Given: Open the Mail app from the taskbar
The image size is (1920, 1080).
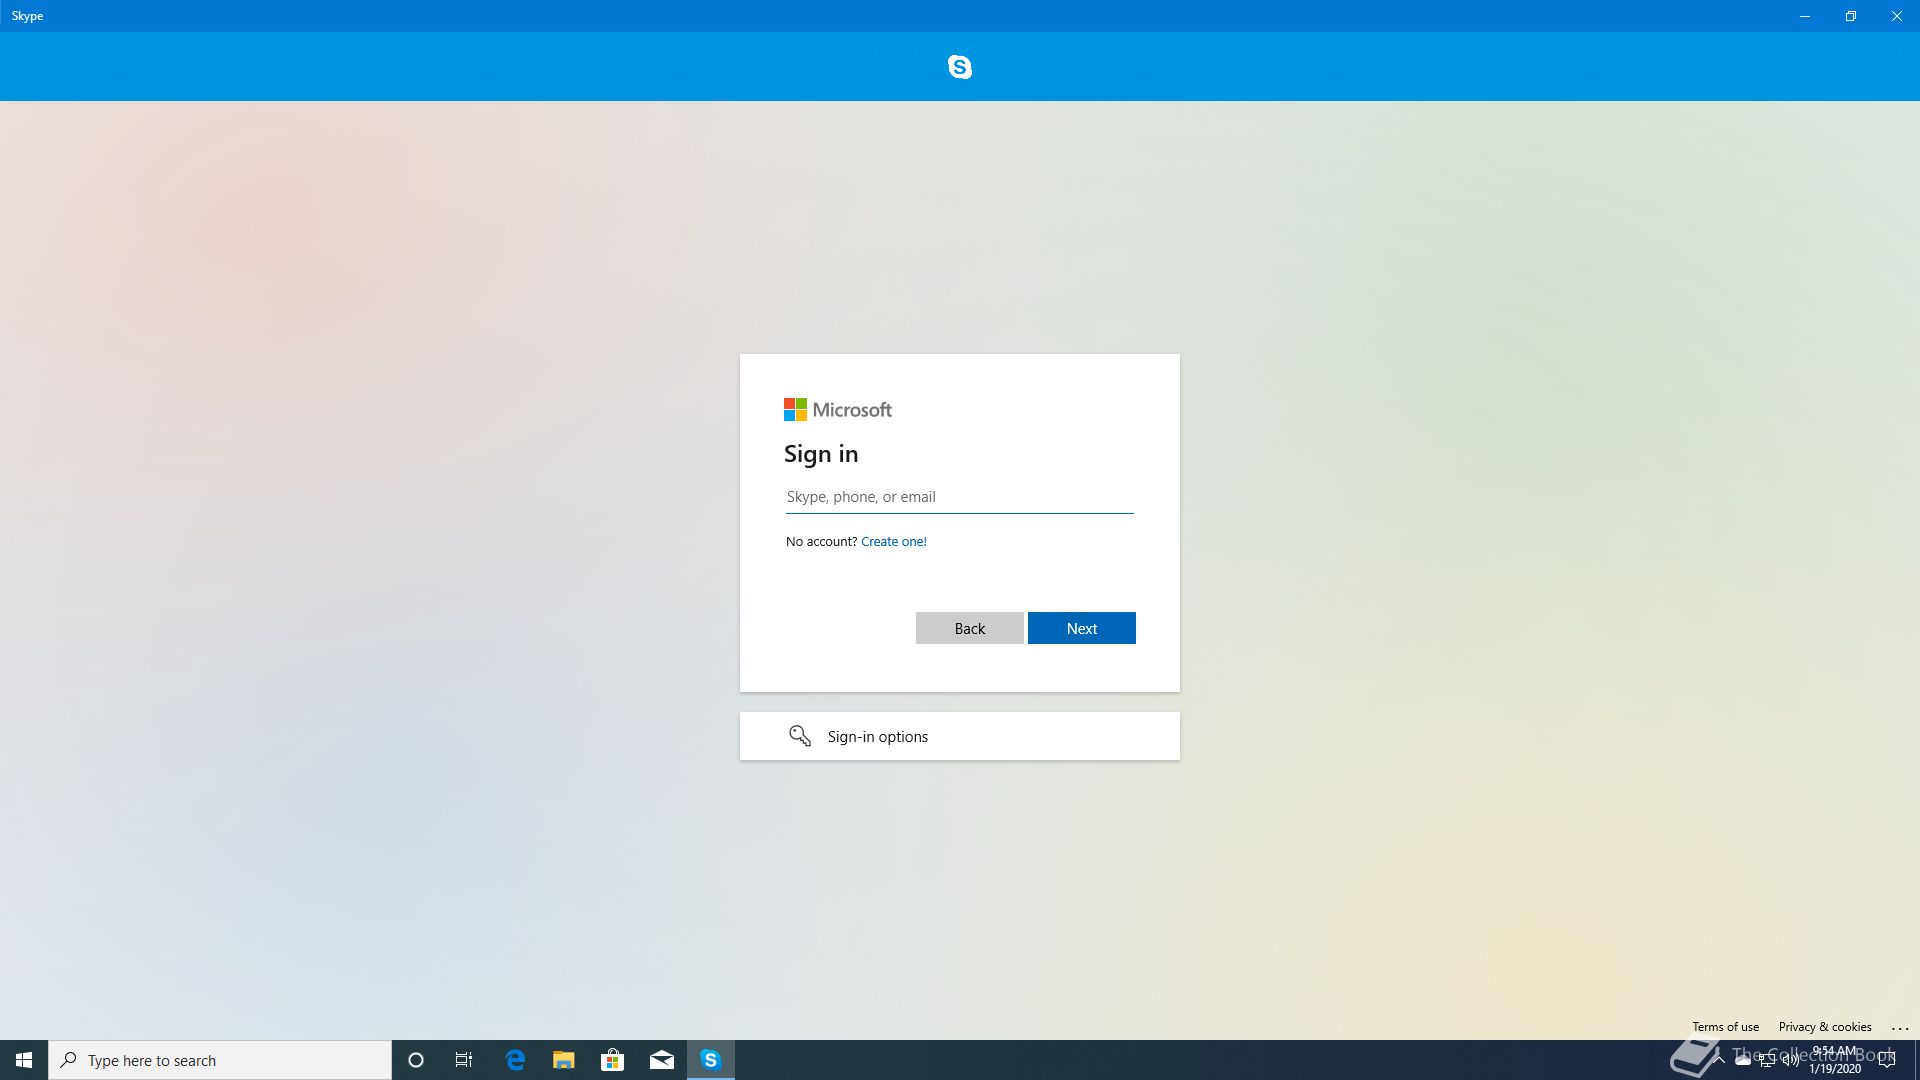Looking at the screenshot, I should 662,1060.
